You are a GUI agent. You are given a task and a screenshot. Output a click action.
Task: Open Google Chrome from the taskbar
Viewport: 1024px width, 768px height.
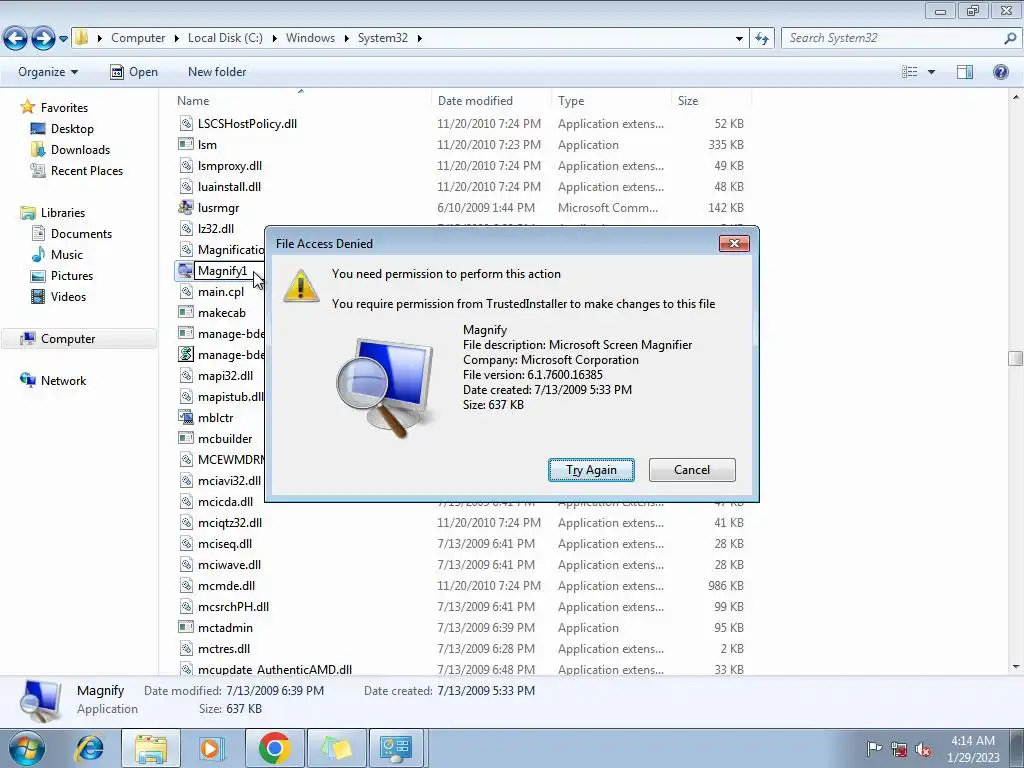pos(274,748)
